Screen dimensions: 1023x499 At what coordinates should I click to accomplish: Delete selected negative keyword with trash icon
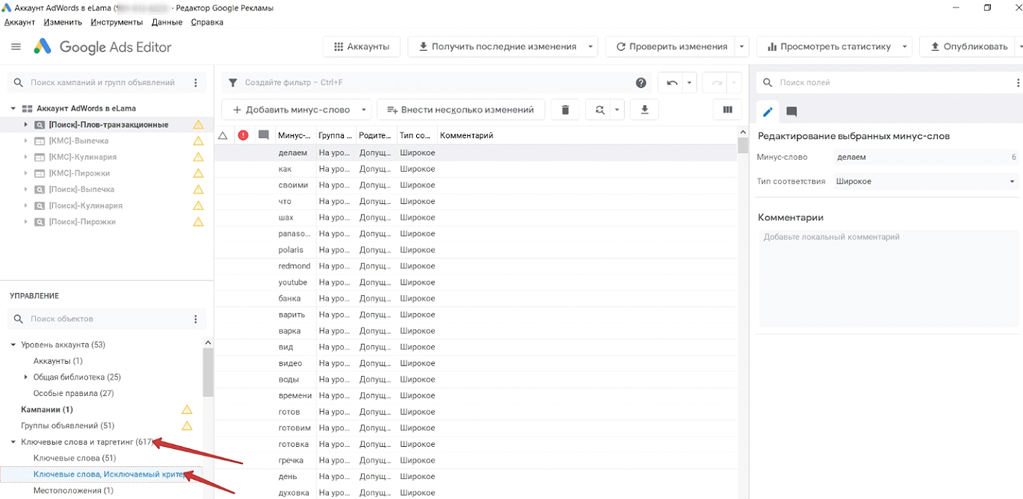566,110
